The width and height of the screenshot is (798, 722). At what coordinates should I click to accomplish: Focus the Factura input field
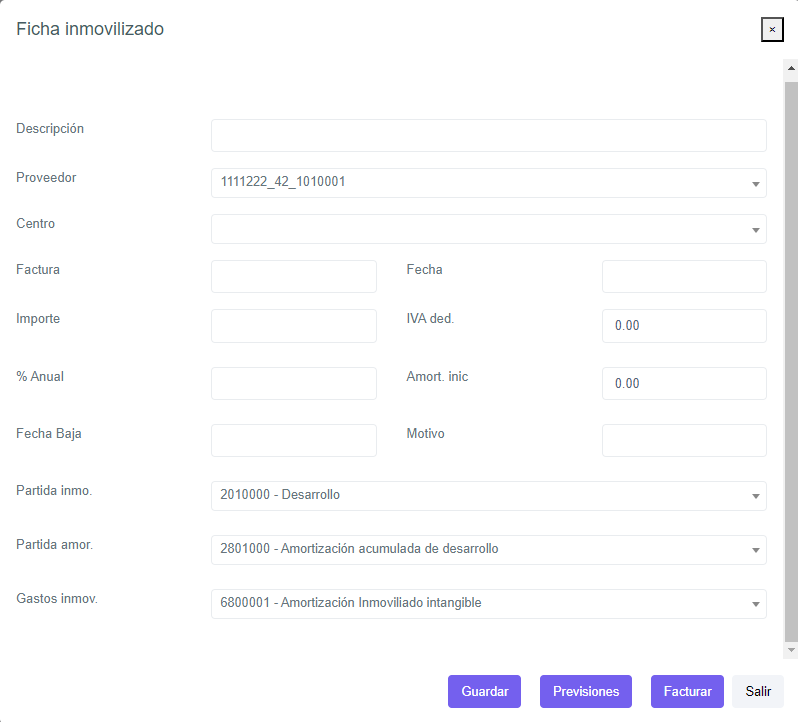[x=293, y=277]
